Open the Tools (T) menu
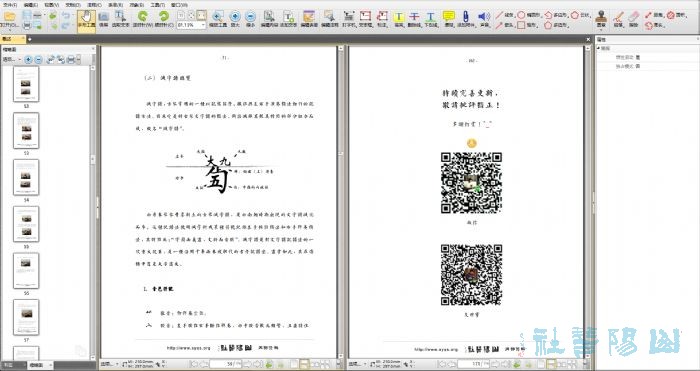This screenshot has width=700, height=371. pyautogui.click(x=158, y=5)
